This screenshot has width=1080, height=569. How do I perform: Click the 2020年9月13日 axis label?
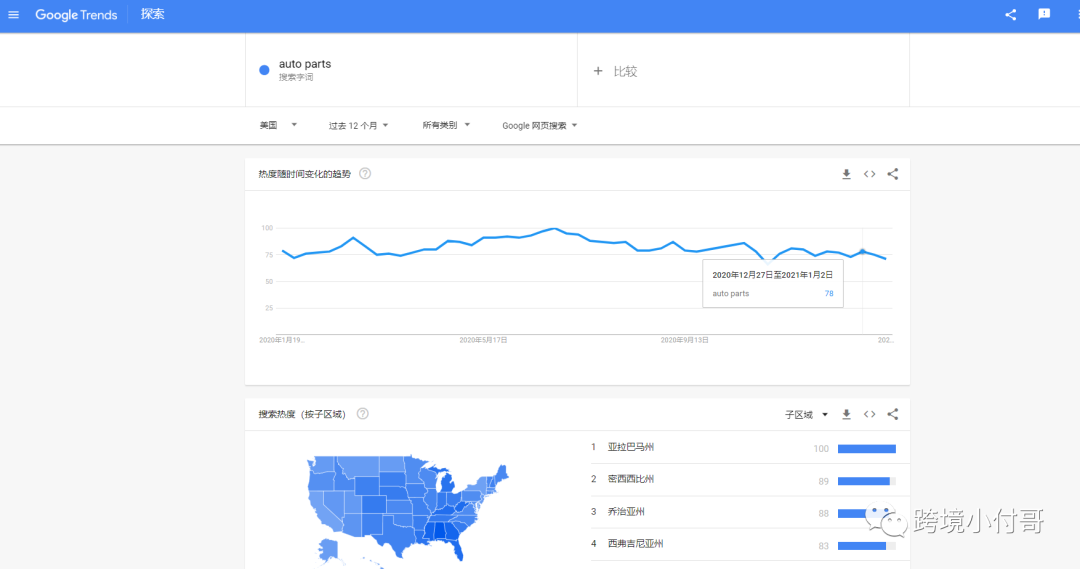pyautogui.click(x=685, y=340)
